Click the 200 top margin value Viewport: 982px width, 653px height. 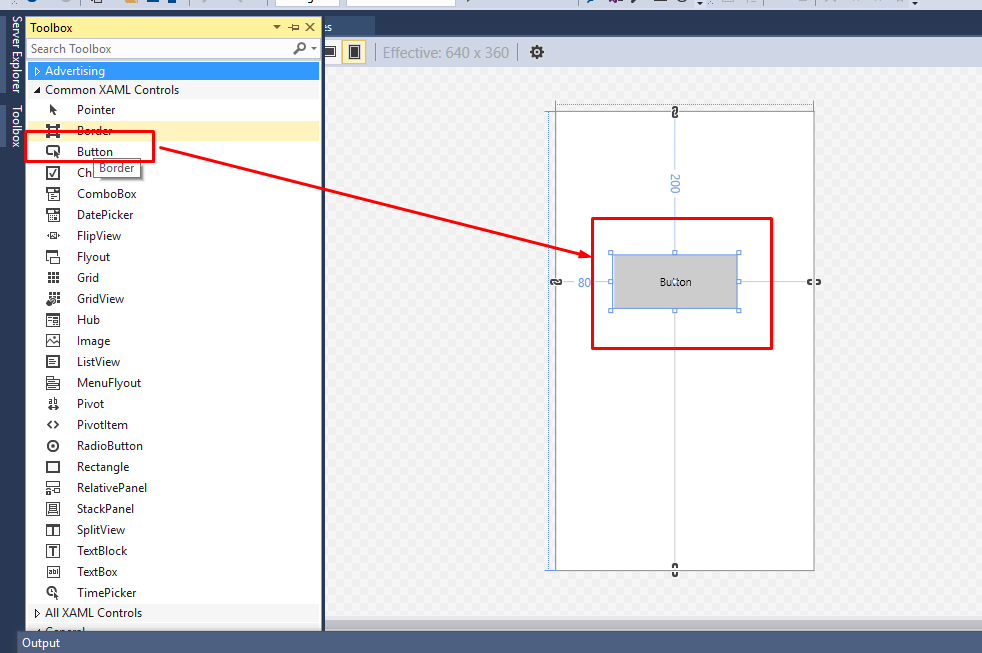point(674,183)
